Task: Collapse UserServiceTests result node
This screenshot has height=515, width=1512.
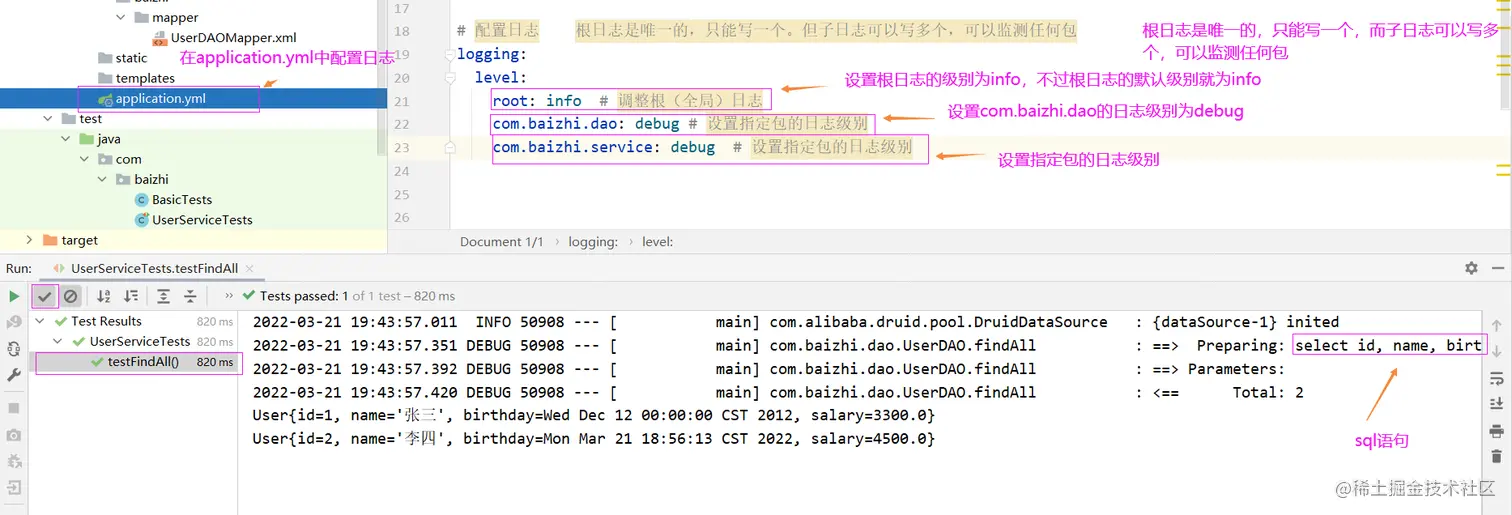Action: [58, 342]
